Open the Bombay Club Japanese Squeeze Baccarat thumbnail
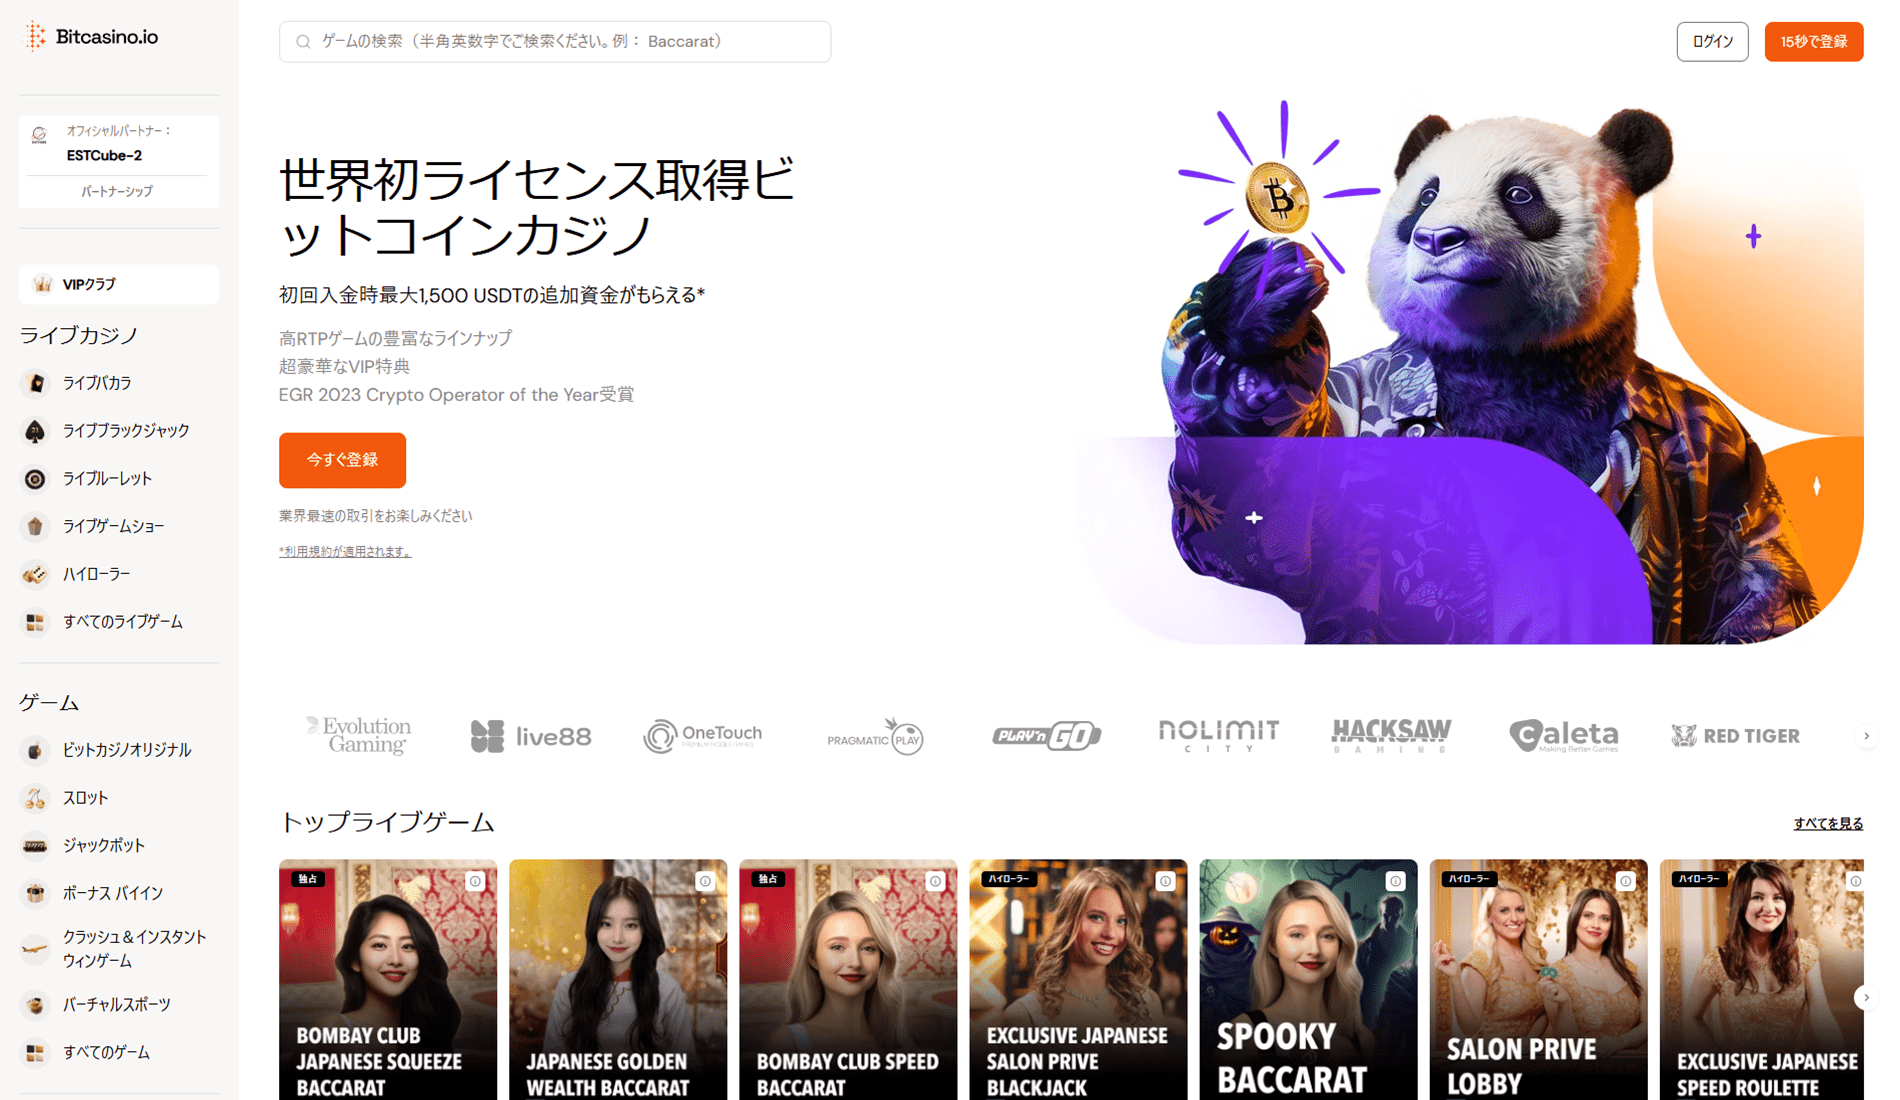1900x1100 pixels. tap(388, 980)
